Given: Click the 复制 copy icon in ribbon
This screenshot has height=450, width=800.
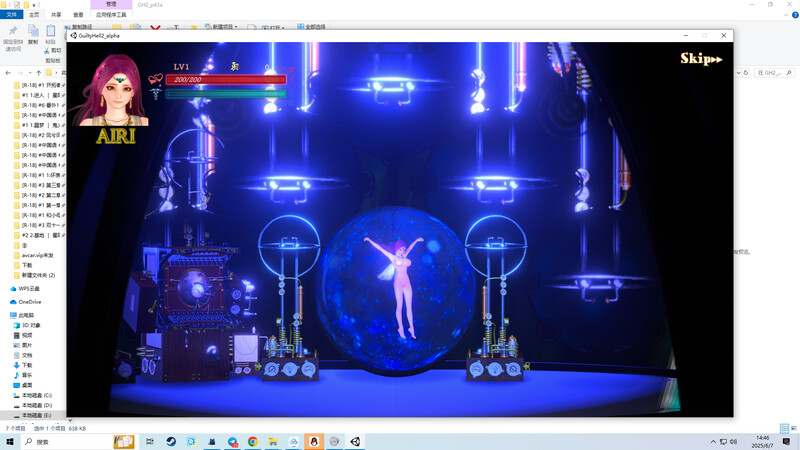Looking at the screenshot, I should [x=33, y=32].
